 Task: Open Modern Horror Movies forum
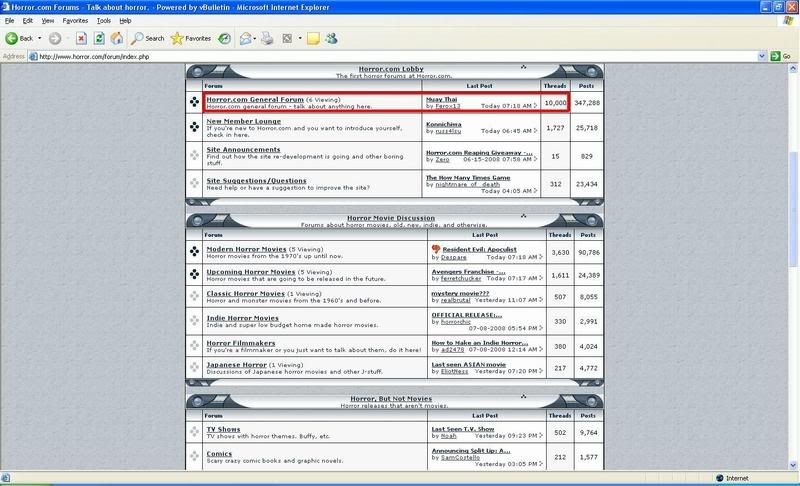[x=246, y=249]
